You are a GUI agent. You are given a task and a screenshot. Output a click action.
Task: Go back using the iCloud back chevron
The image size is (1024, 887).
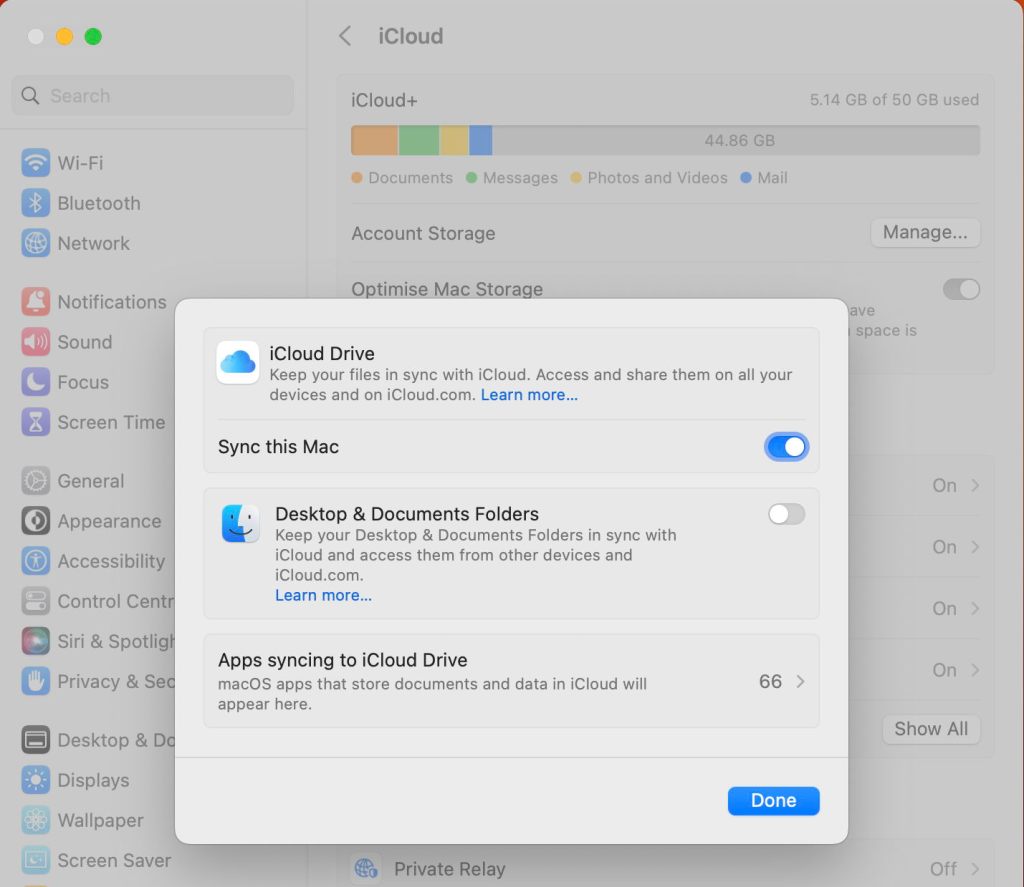click(345, 36)
